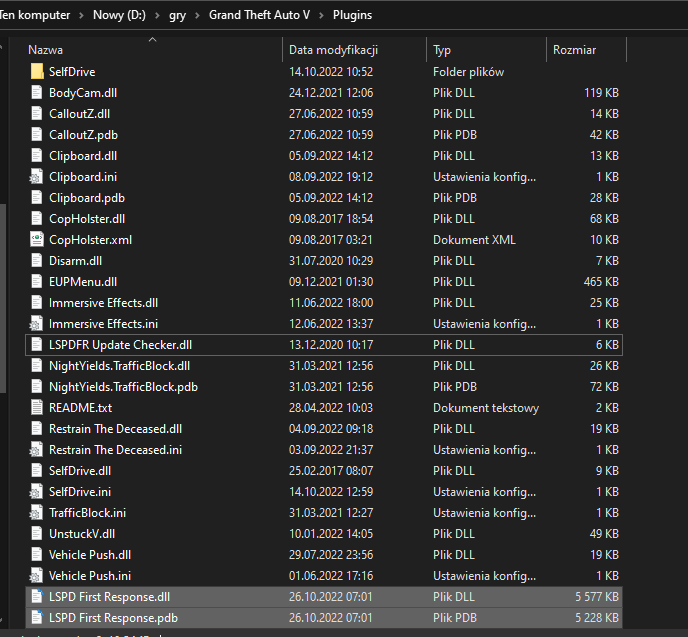The image size is (688, 637).
Task: Click the left navigation pane scrollbar
Action: pos(3,300)
